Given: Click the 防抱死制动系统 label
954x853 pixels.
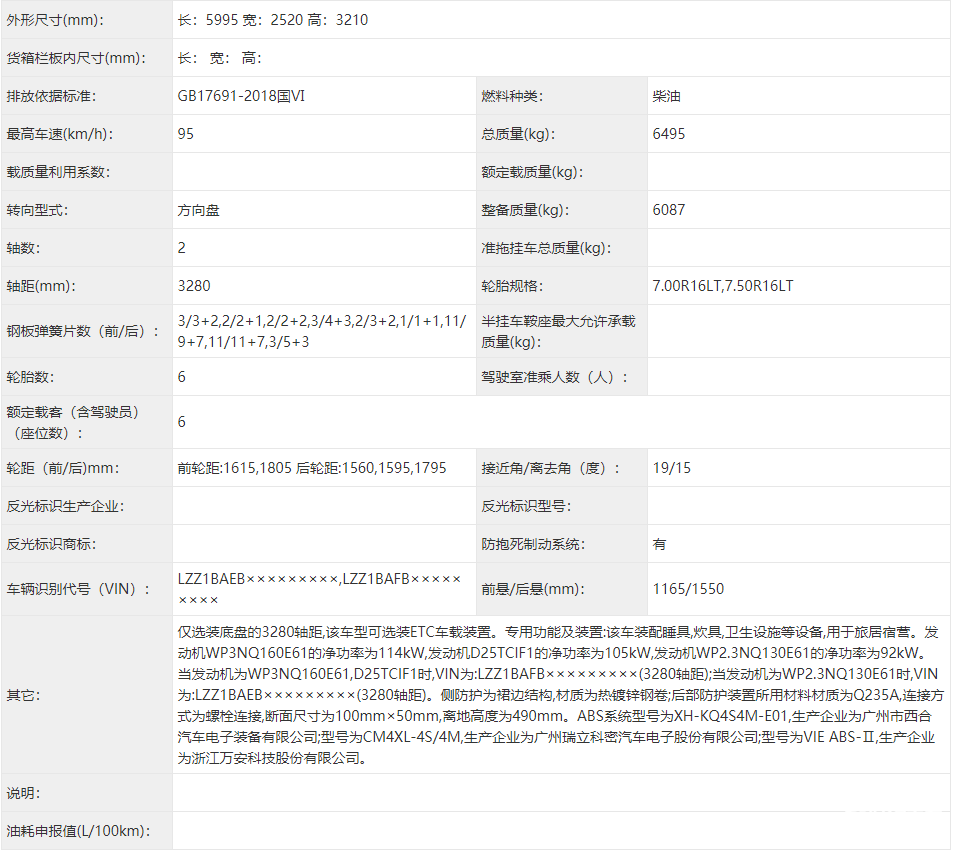Looking at the screenshot, I should click(533, 544).
